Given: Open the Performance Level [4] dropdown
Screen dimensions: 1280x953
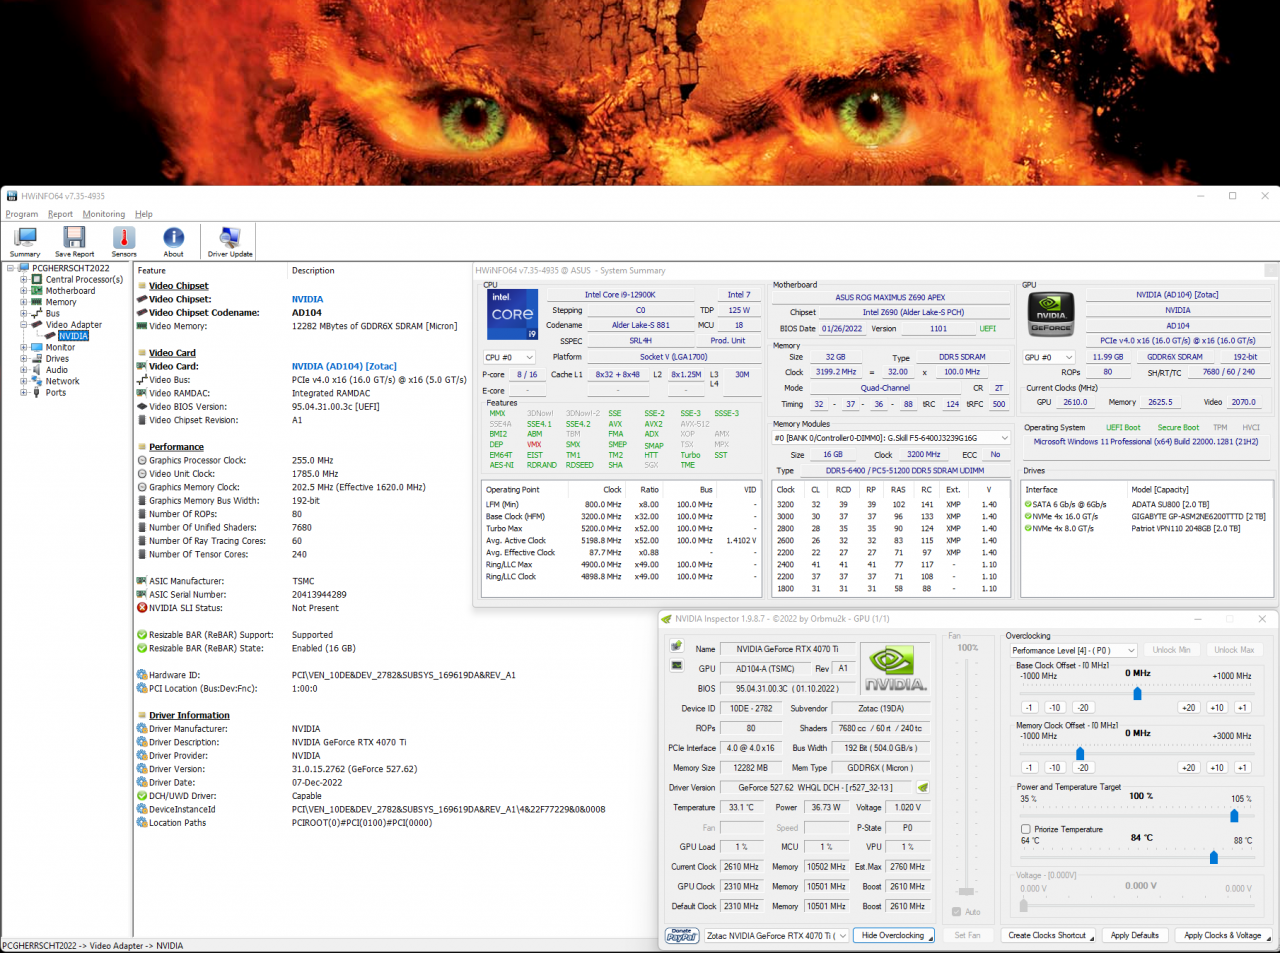Looking at the screenshot, I should tap(1073, 650).
